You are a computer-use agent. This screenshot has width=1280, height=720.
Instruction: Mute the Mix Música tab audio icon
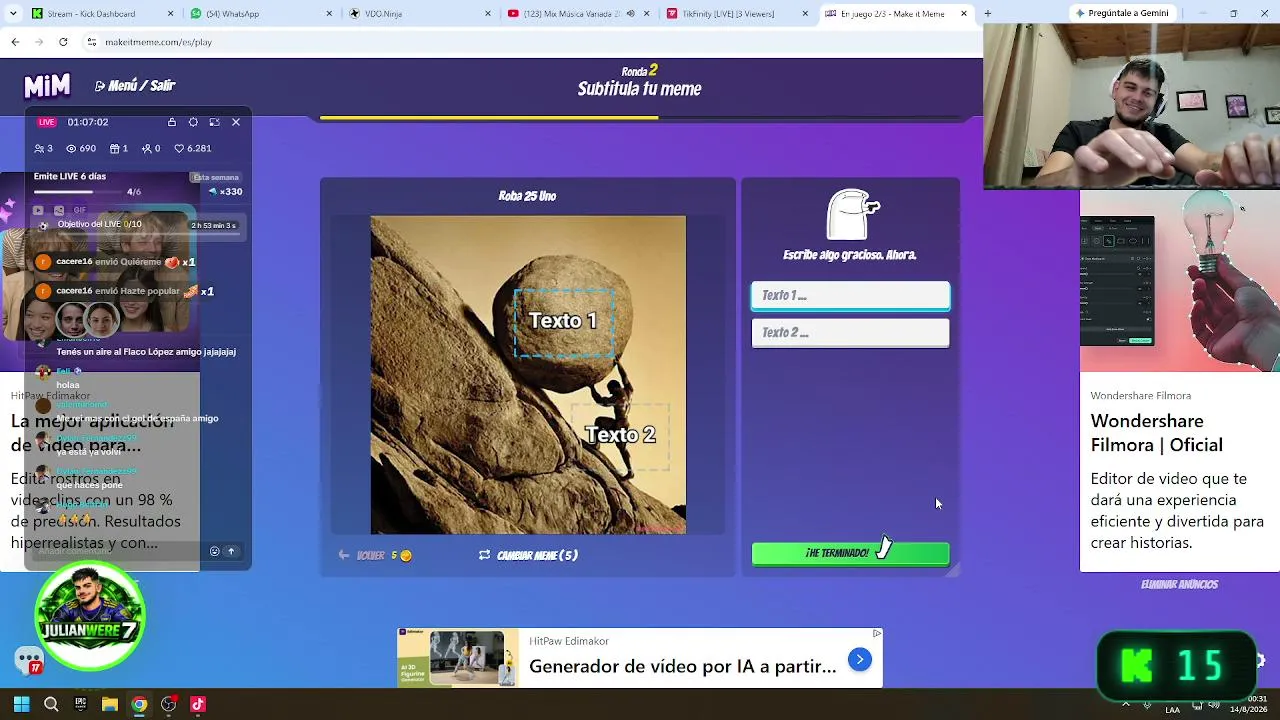(630, 13)
